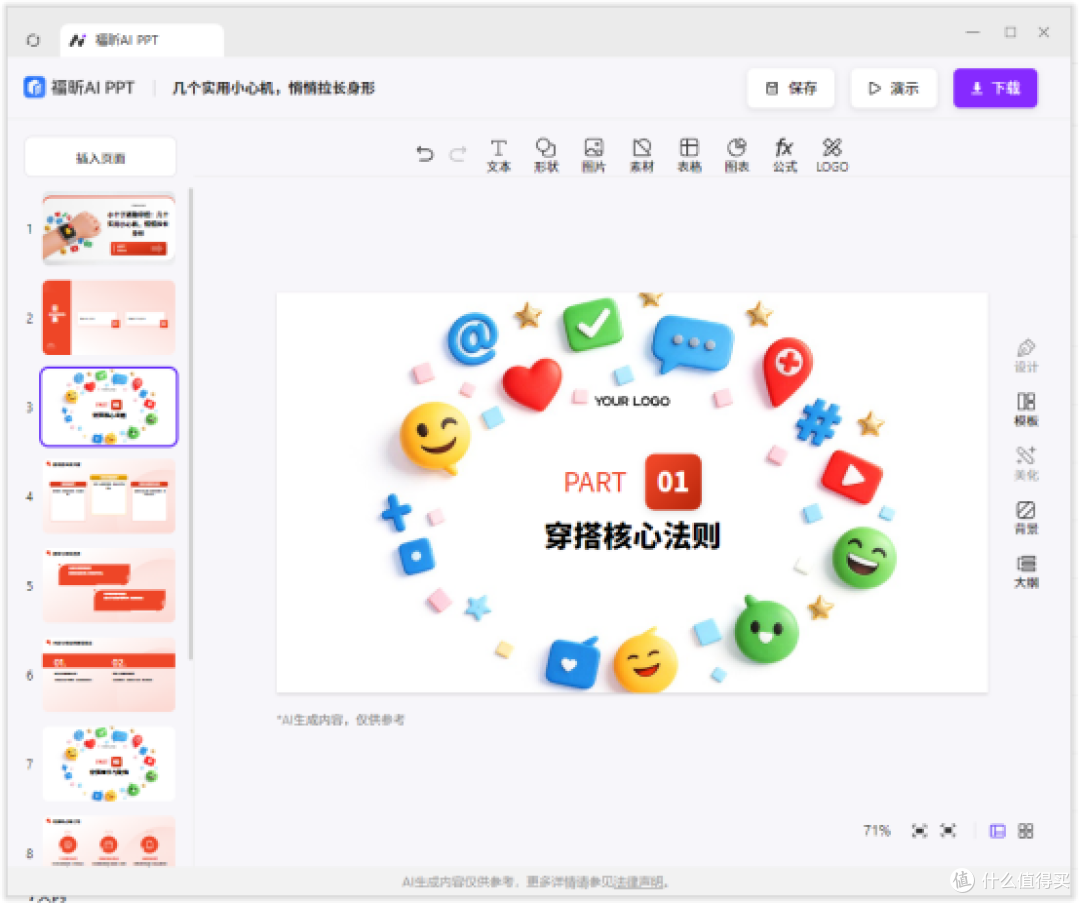This screenshot has width=1080, height=903.
Task: Select slide 5 thumbnail
Action: tap(109, 585)
